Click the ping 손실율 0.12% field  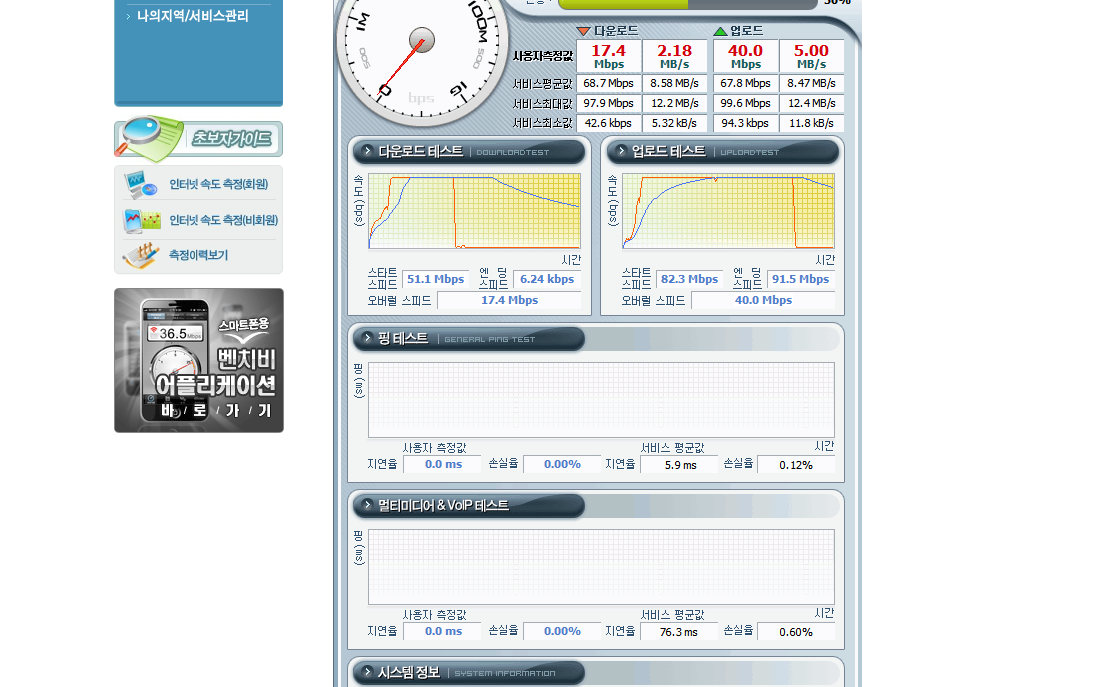pos(795,465)
